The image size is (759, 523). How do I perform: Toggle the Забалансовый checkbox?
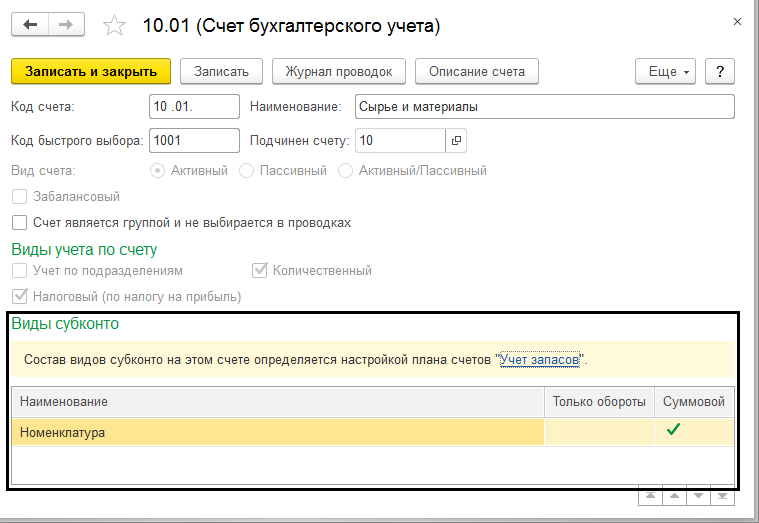coord(19,197)
